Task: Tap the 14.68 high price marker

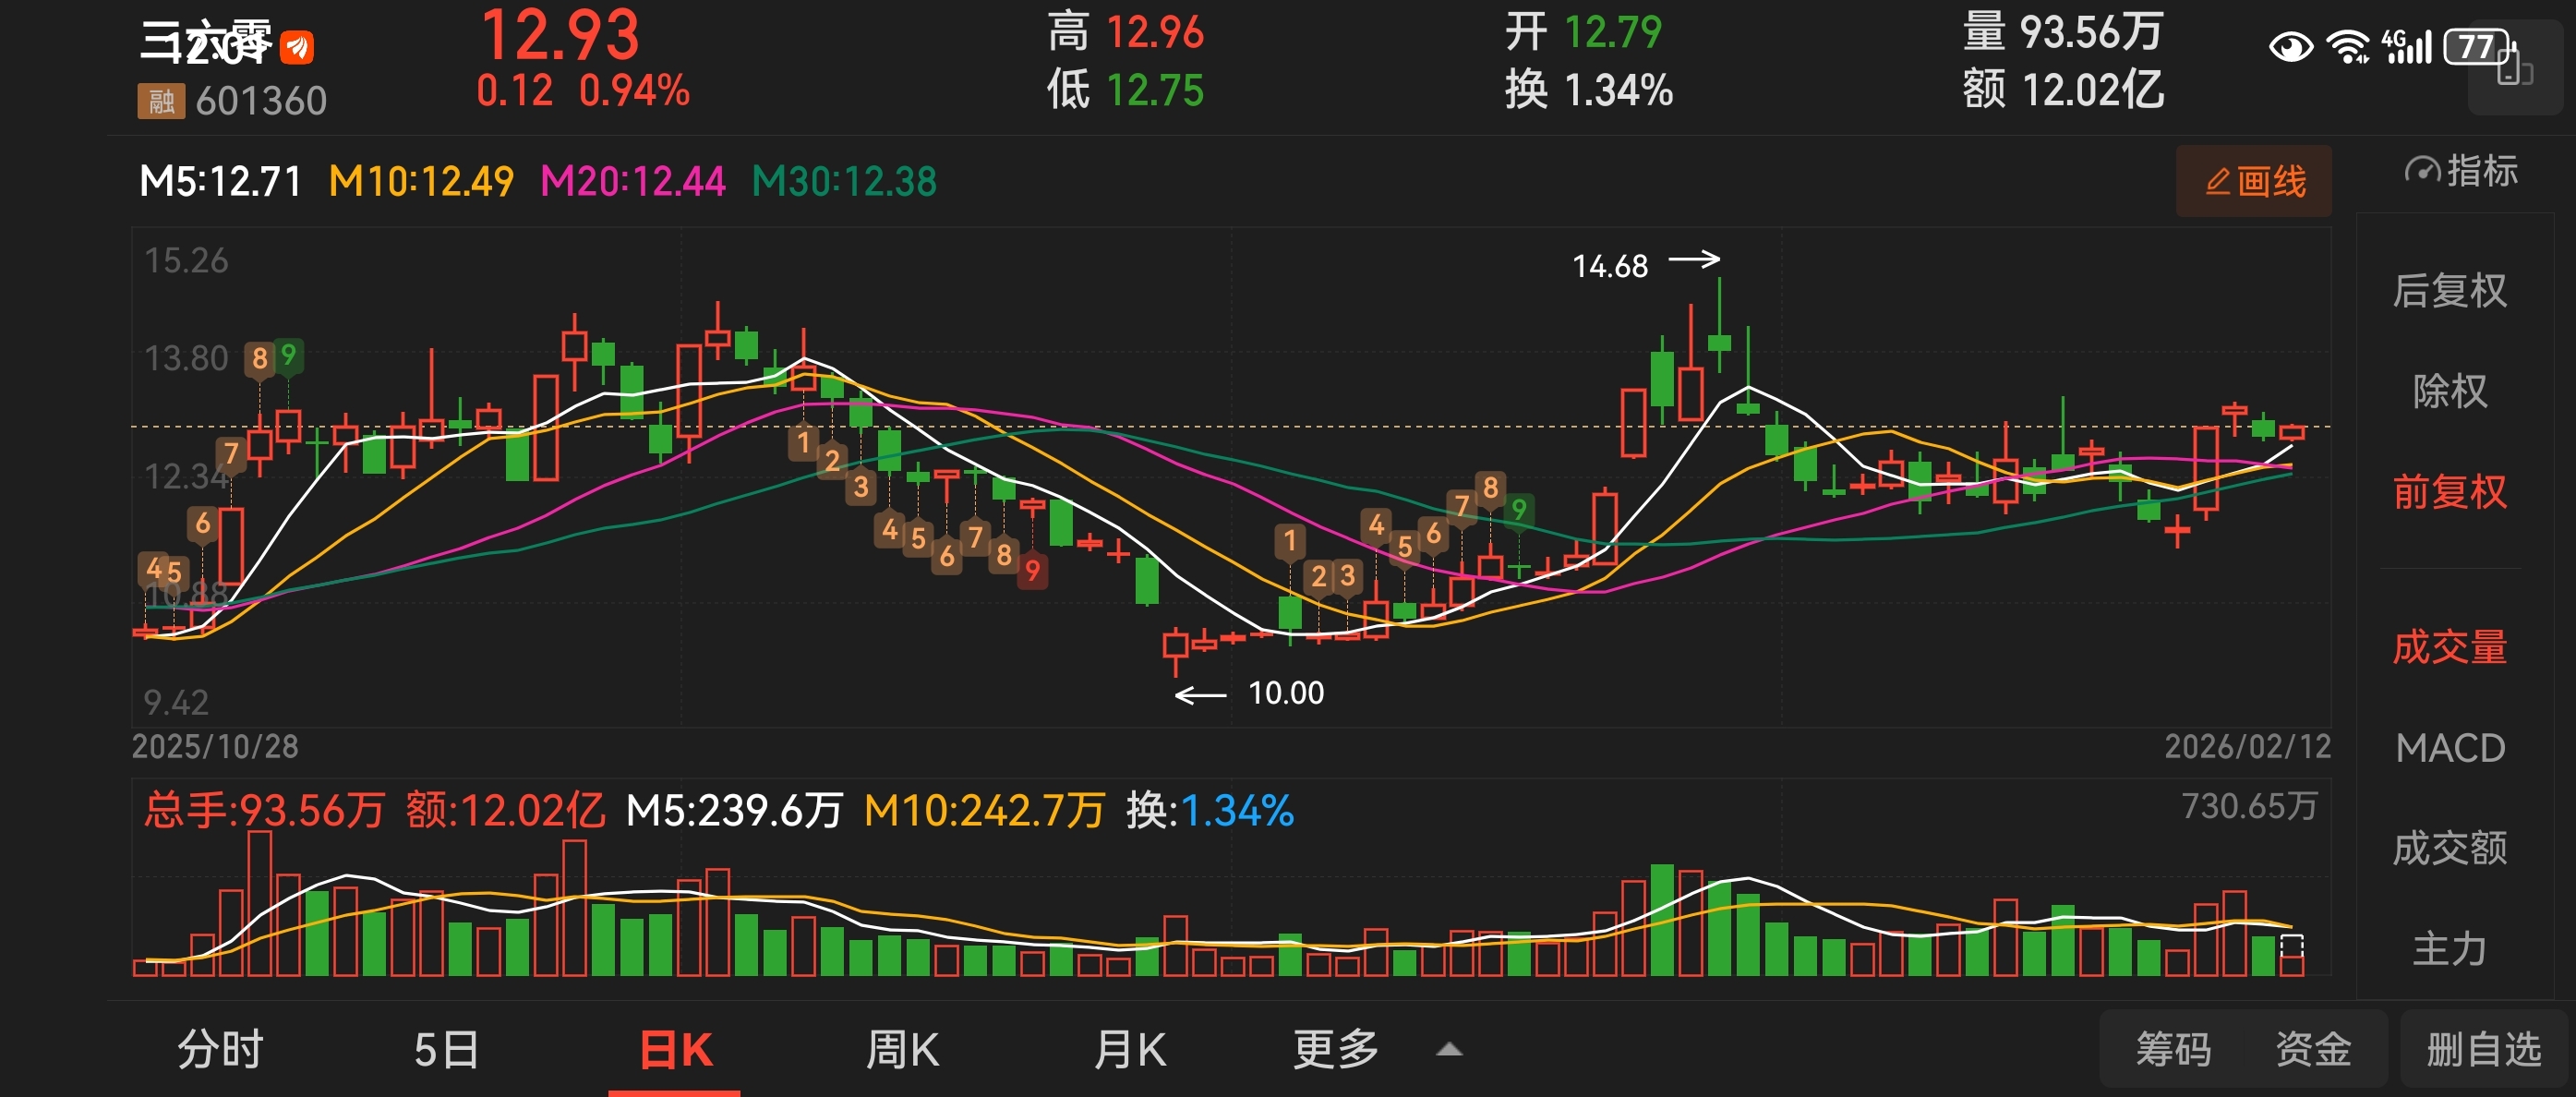Action: click(1609, 266)
